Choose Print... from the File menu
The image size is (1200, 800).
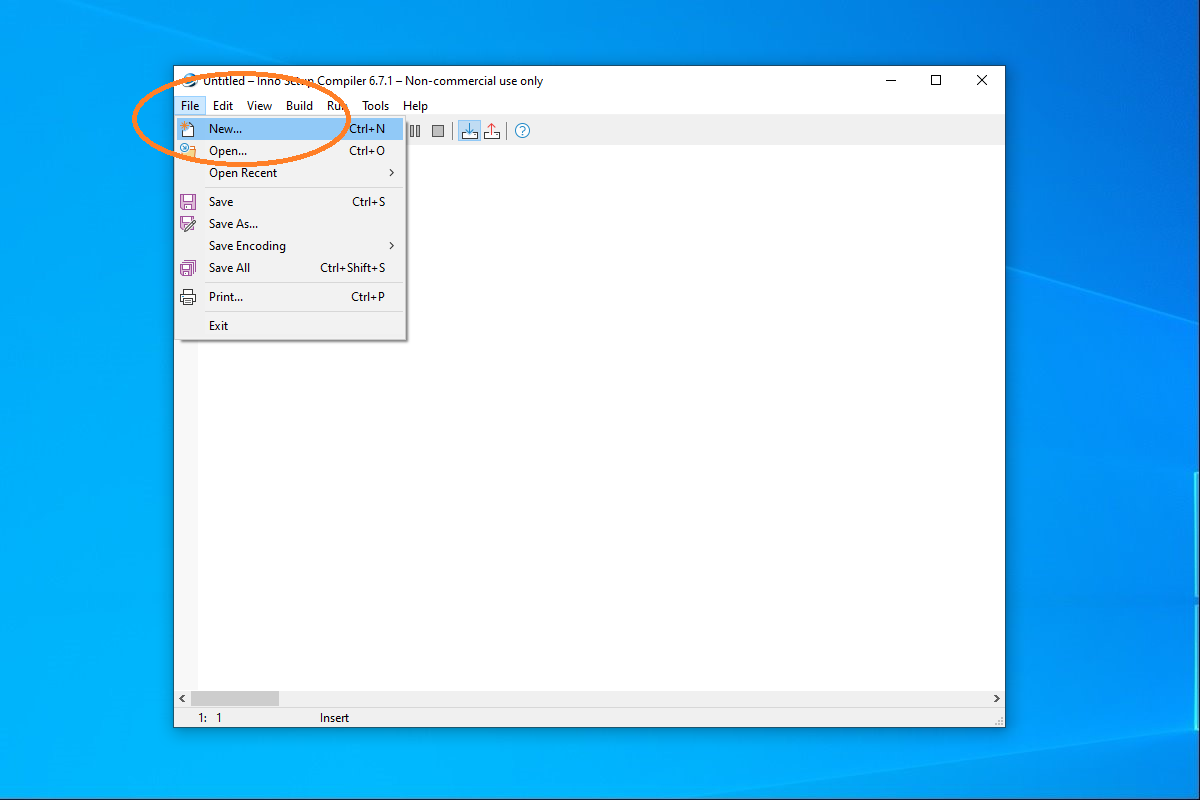pyautogui.click(x=290, y=297)
